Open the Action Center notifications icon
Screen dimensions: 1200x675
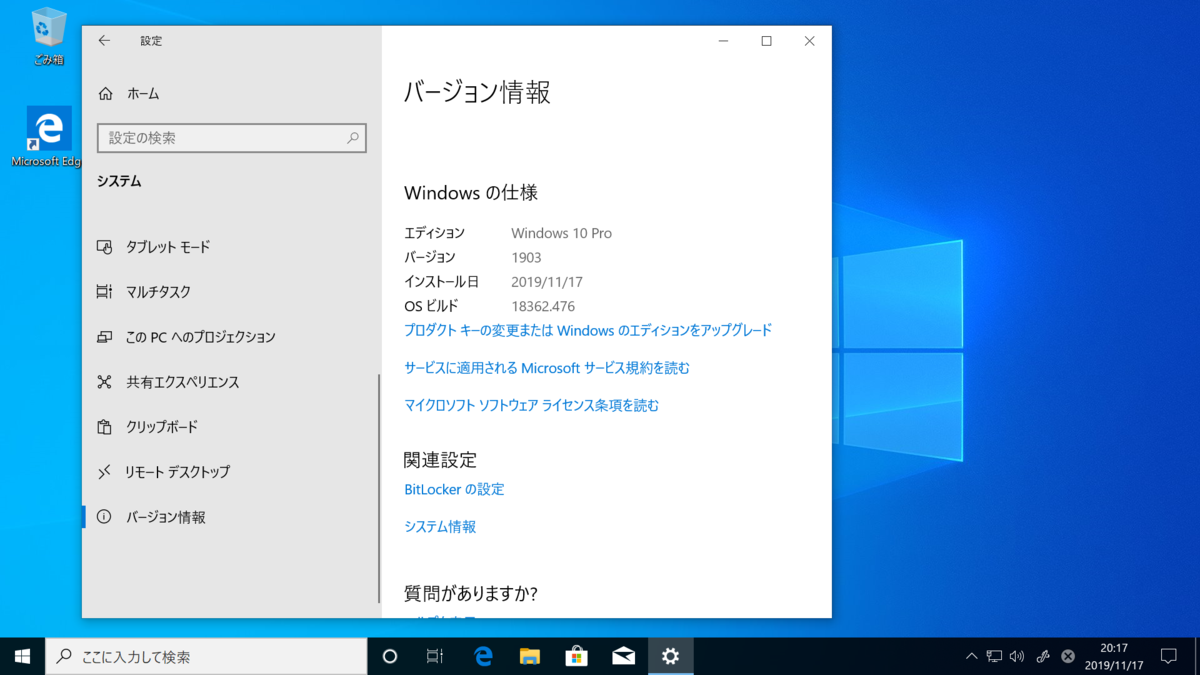1168,657
